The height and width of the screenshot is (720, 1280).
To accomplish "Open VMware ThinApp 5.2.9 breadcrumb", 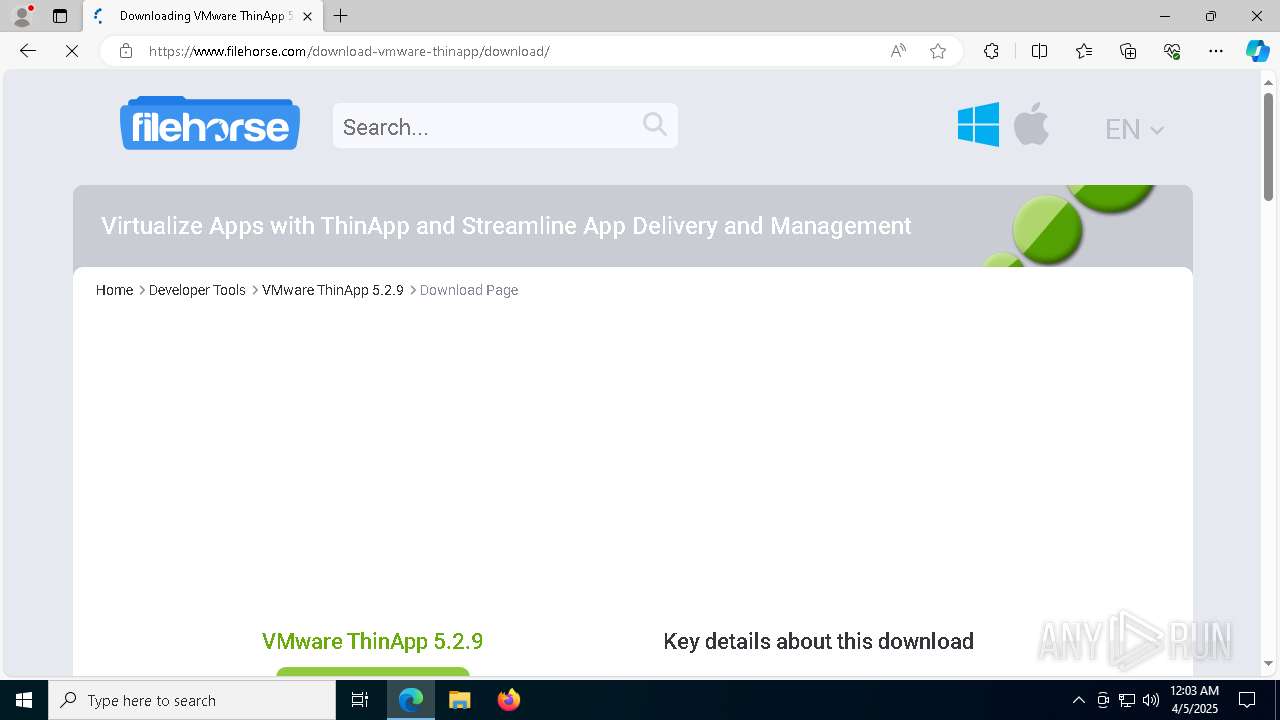I will click(333, 290).
